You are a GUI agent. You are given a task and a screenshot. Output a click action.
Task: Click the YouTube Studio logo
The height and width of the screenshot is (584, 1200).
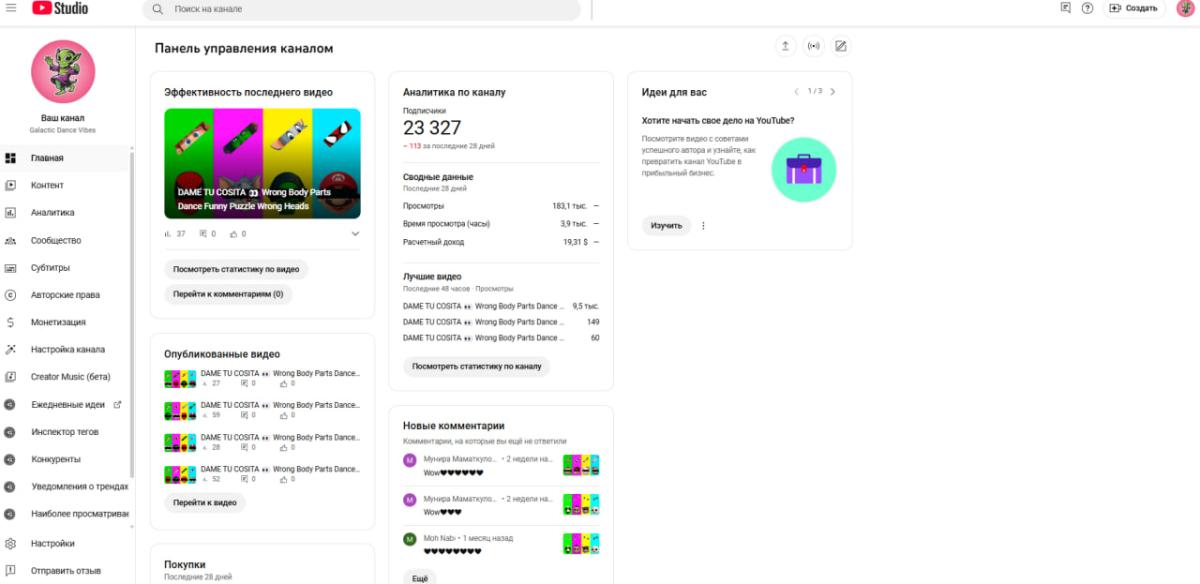60,8
